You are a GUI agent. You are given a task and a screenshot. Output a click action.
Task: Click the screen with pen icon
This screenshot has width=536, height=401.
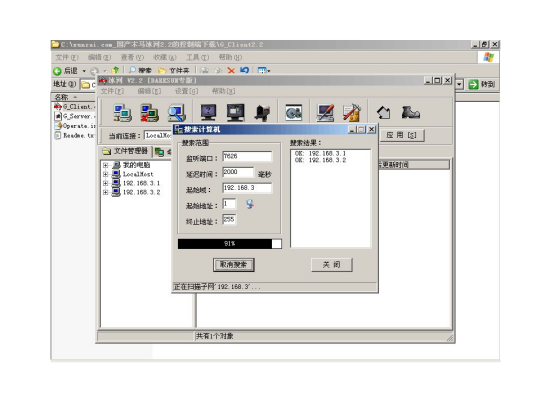[325, 113]
